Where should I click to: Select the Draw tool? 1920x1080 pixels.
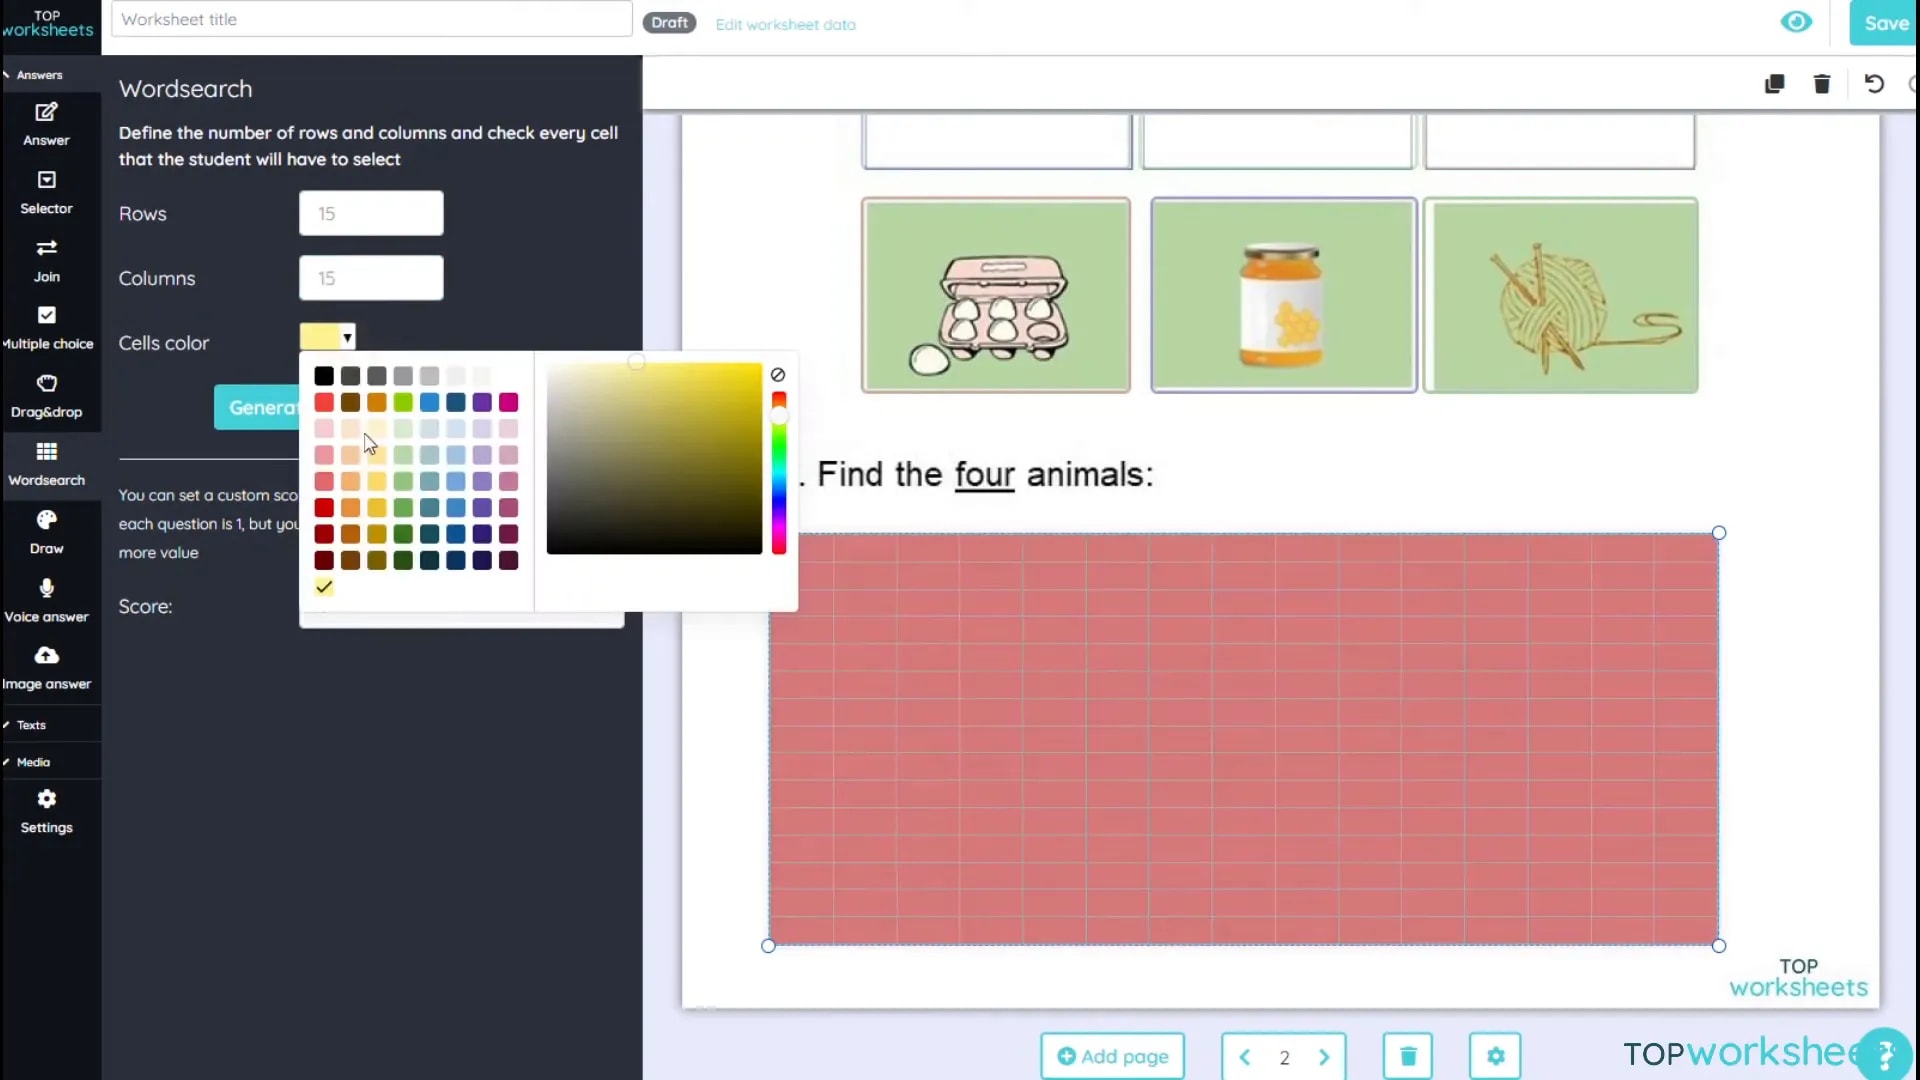[x=46, y=530]
